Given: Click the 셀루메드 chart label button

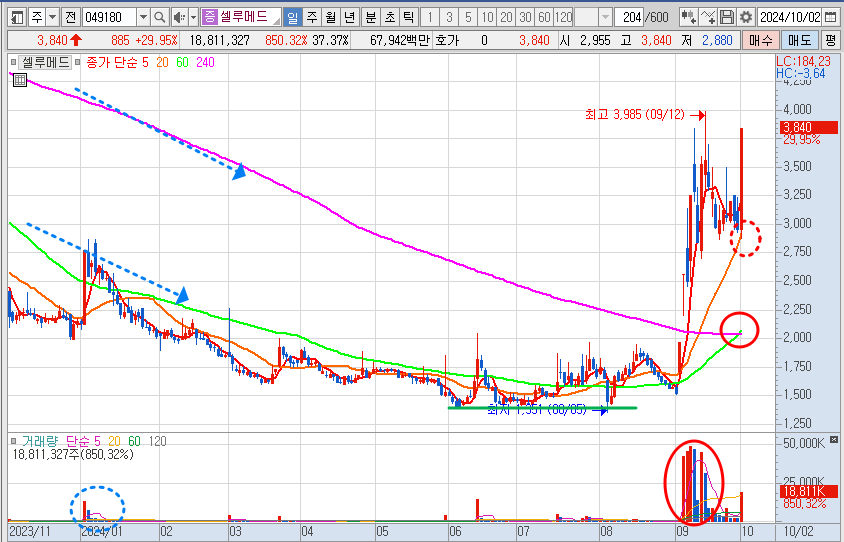Looking at the screenshot, I should 45,62.
